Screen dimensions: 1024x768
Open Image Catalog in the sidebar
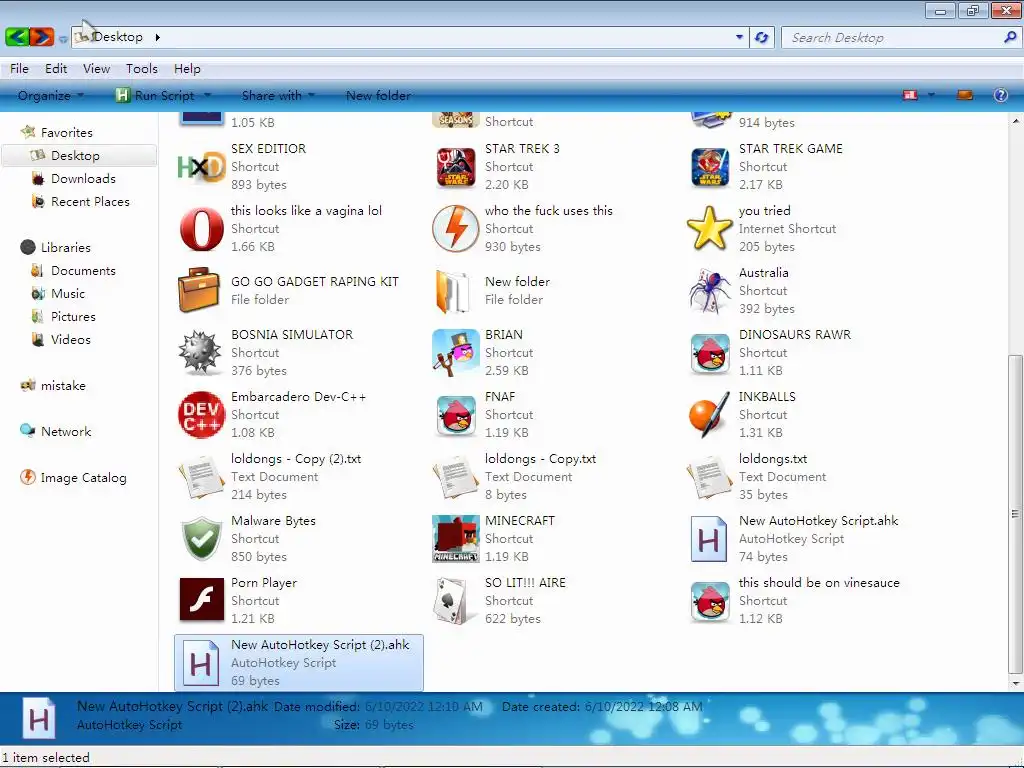pyautogui.click(x=73, y=478)
